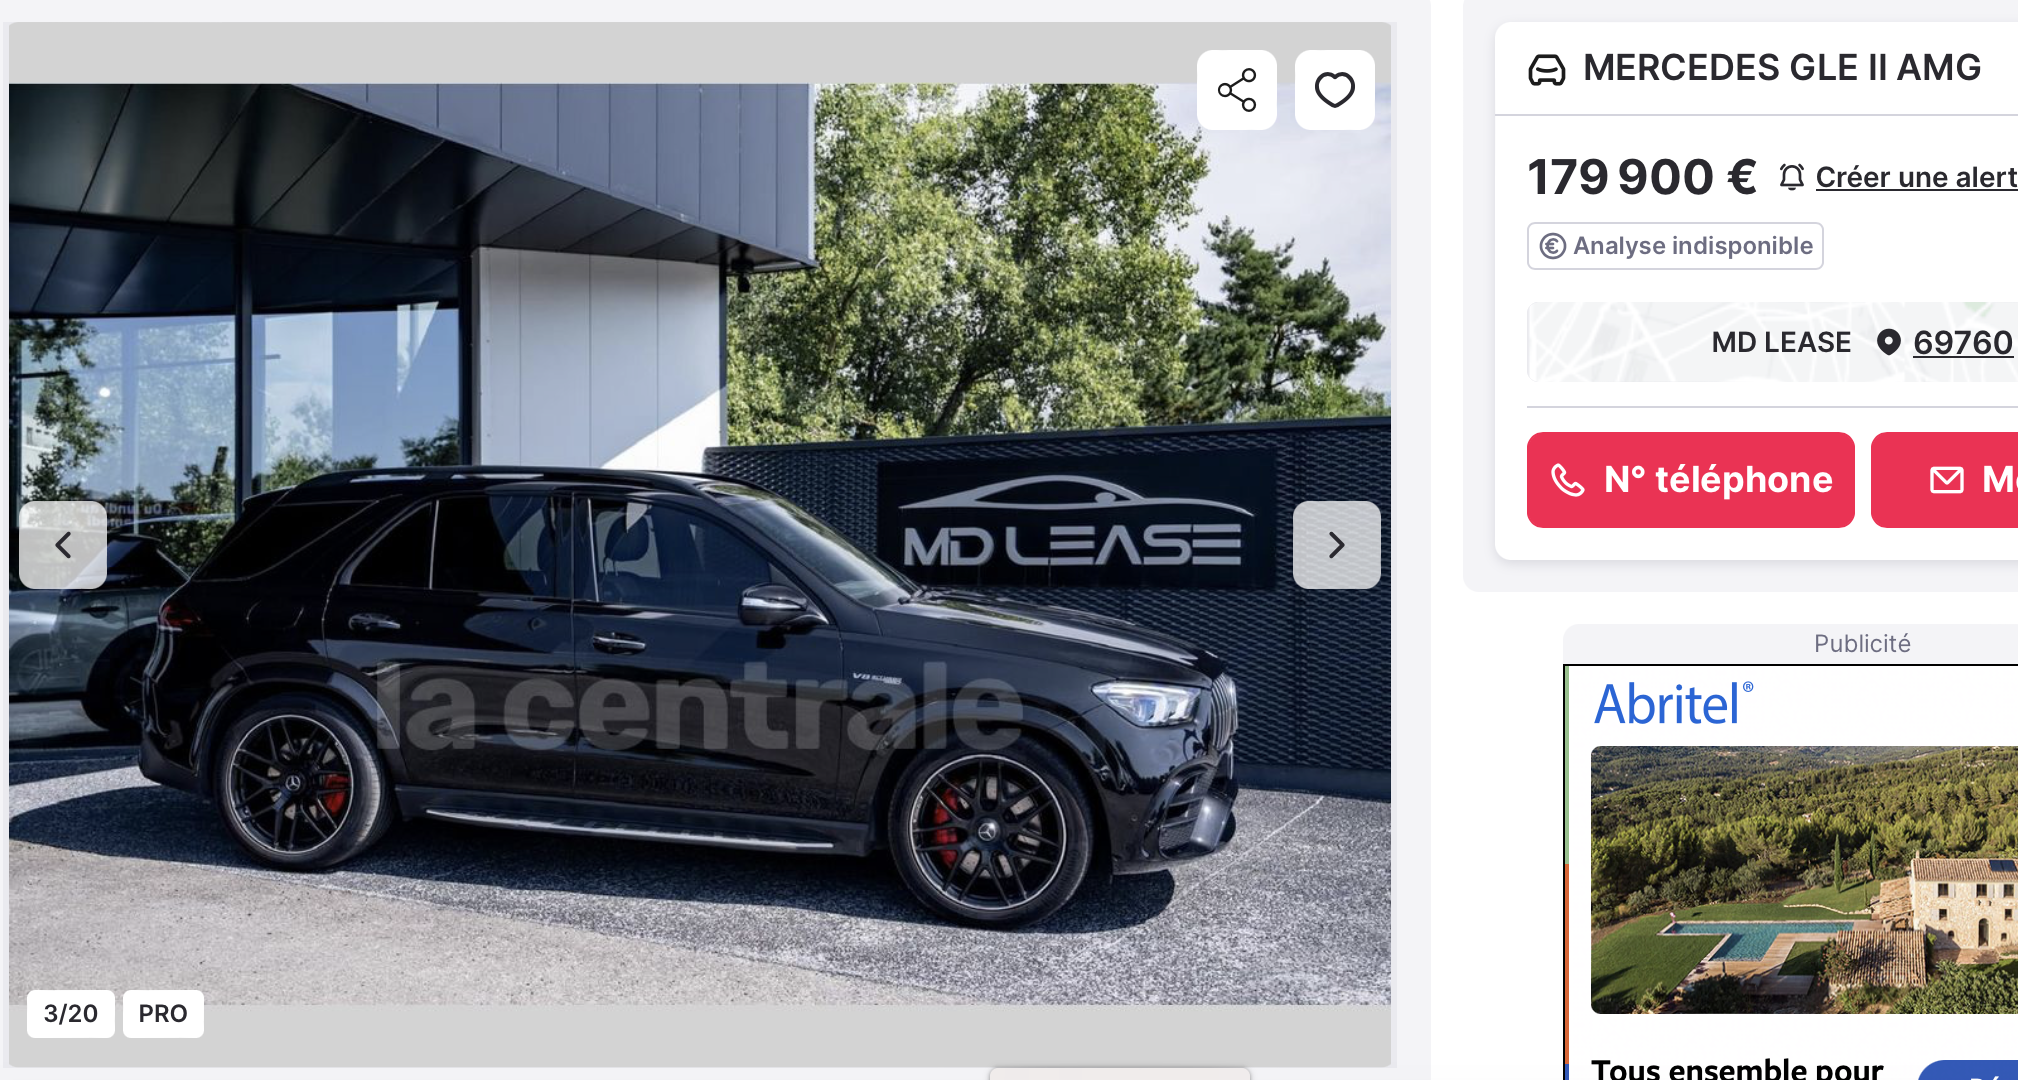2018x1080 pixels.
Task: Click the 3/20 photo counter badge
Action: [x=71, y=1014]
